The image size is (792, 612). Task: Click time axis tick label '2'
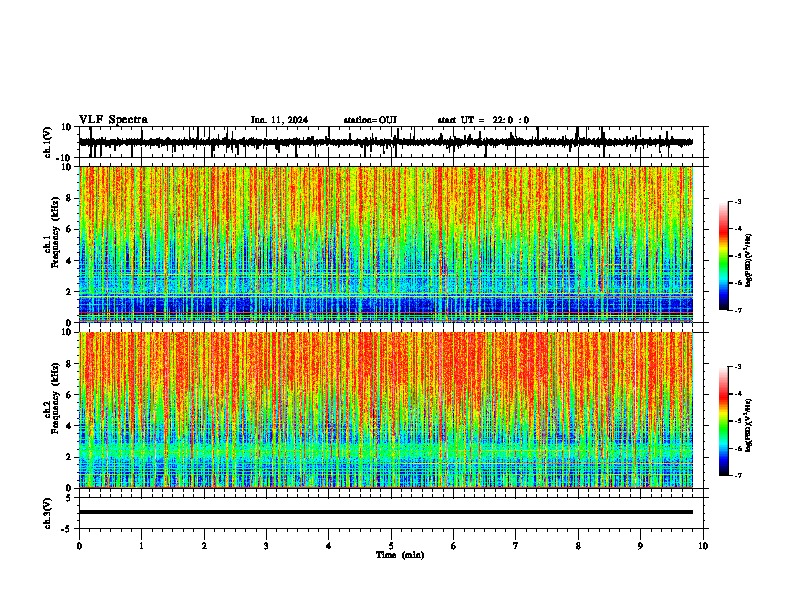204,546
